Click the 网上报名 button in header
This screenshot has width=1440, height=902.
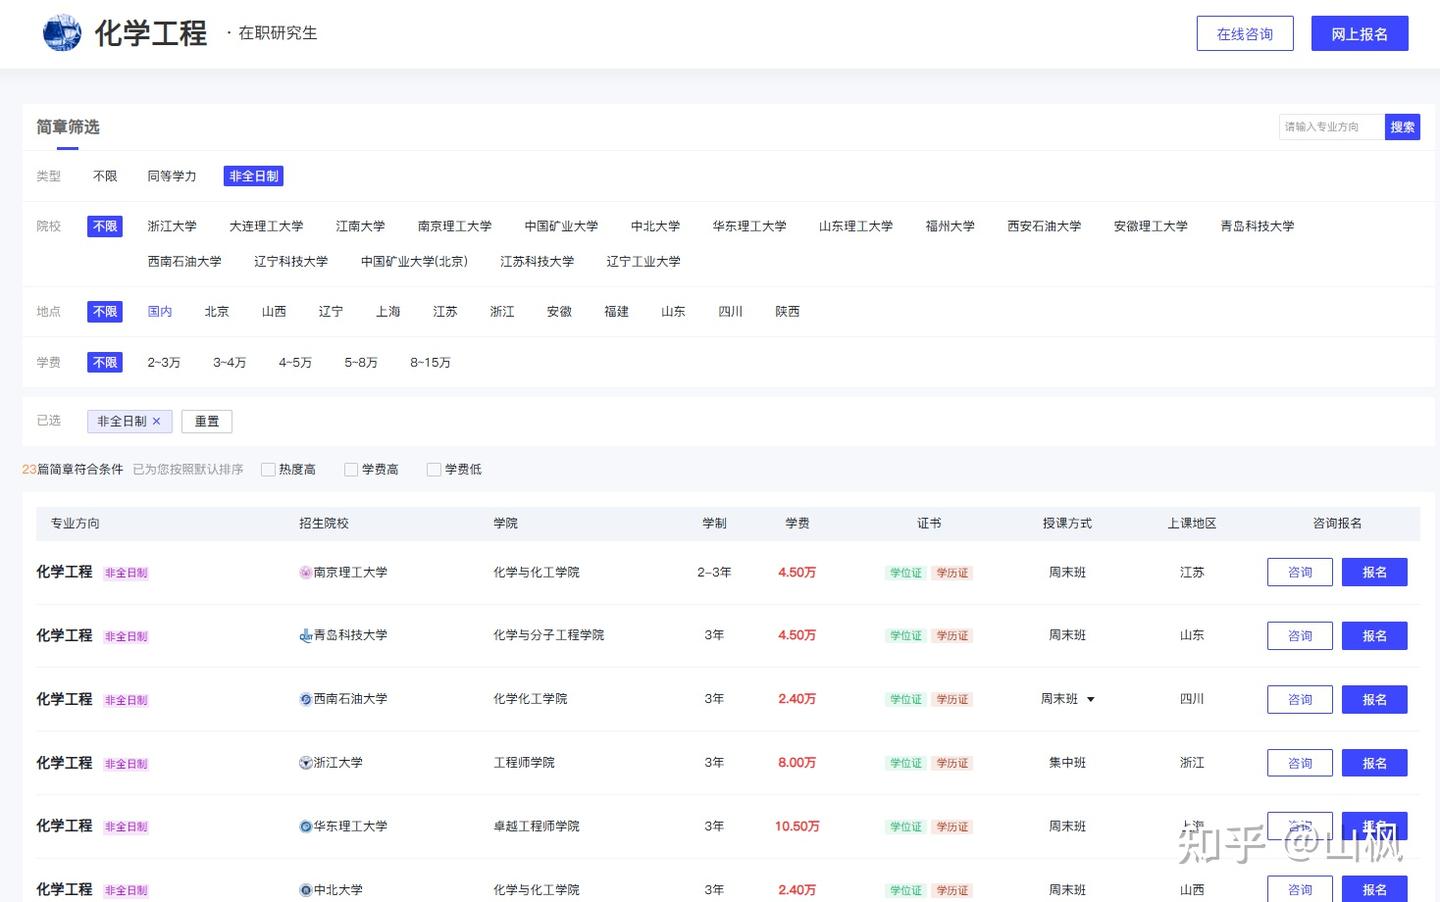(x=1360, y=33)
